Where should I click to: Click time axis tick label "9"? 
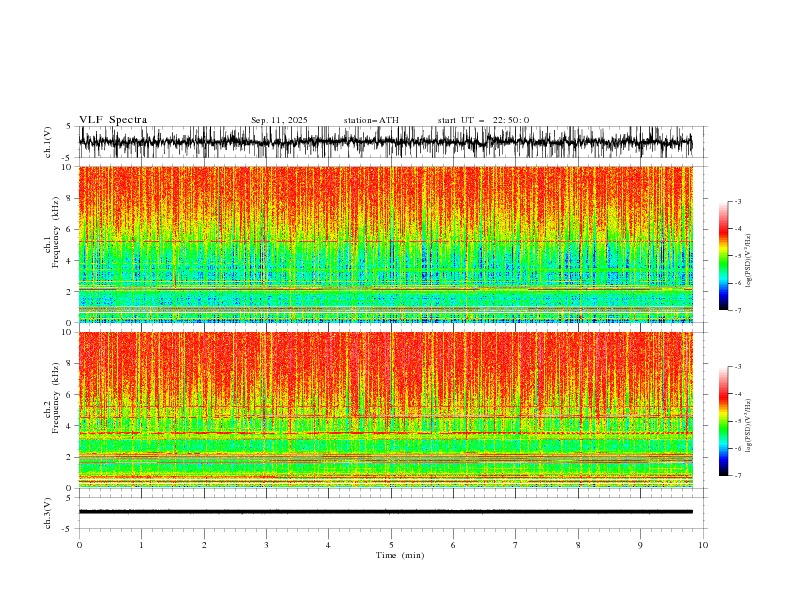tap(640, 545)
